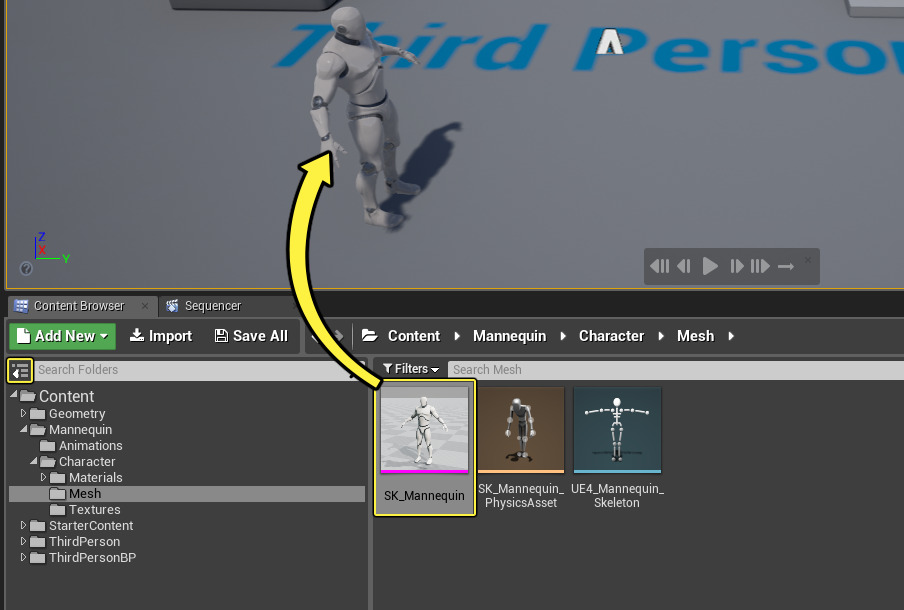This screenshot has height=610, width=904.
Task: Click the Import button
Action: coord(161,336)
